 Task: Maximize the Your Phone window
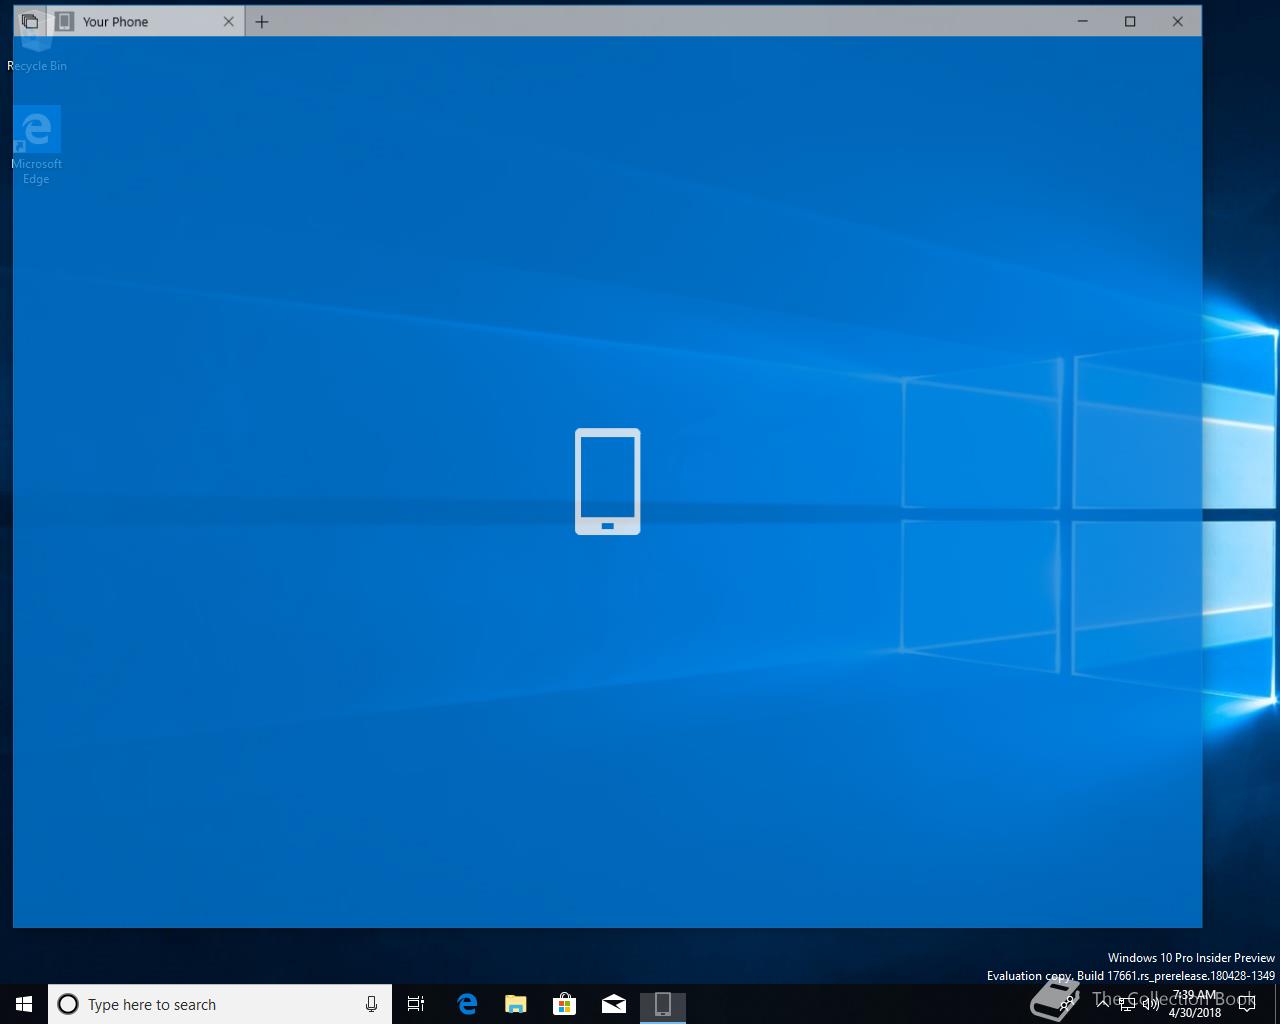click(x=1130, y=21)
